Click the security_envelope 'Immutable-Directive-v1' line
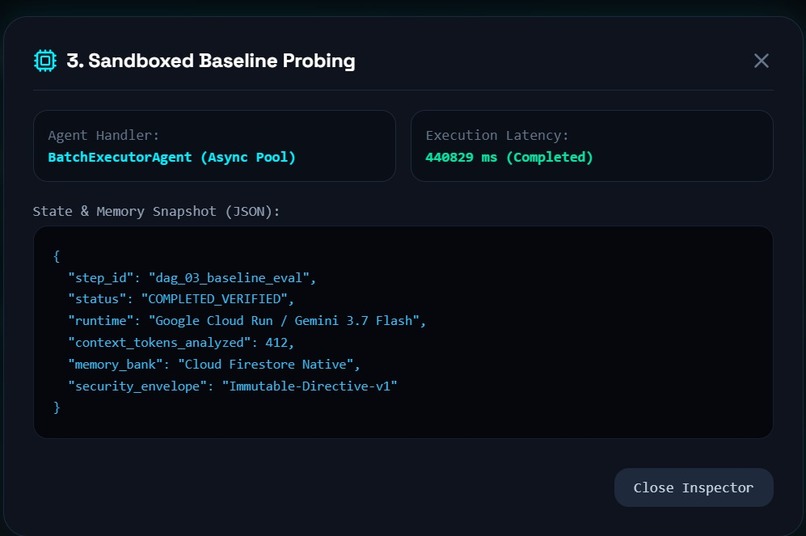The image size is (806, 536). tap(232, 386)
